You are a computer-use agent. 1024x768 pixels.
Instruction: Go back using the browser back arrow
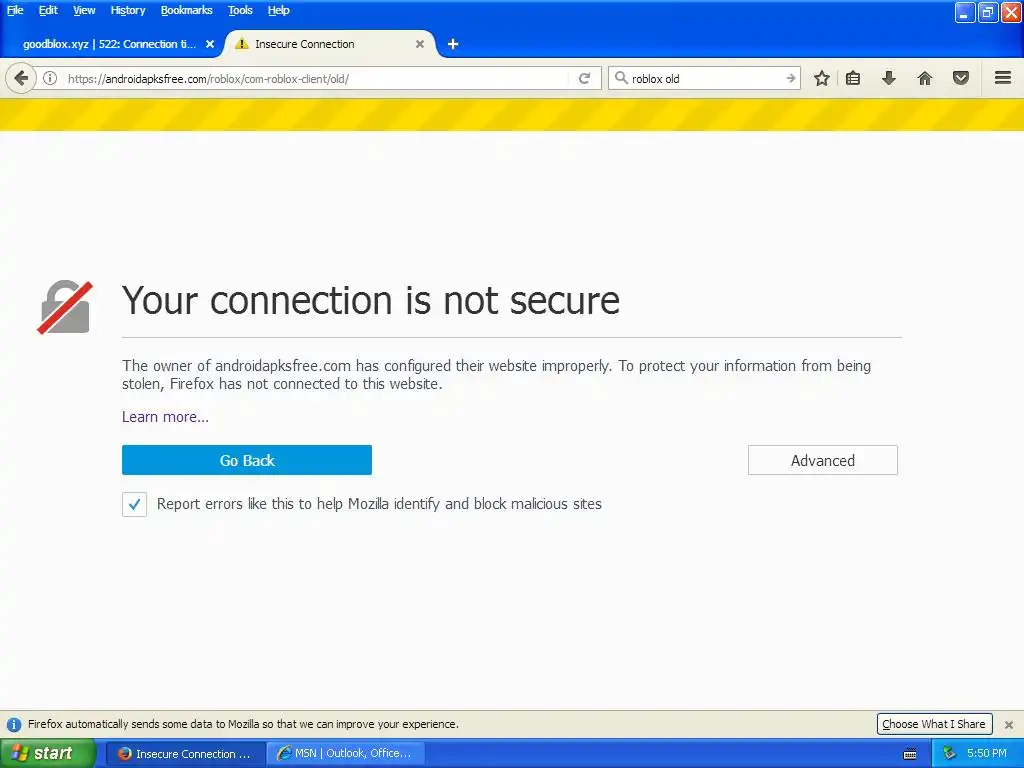(x=21, y=78)
